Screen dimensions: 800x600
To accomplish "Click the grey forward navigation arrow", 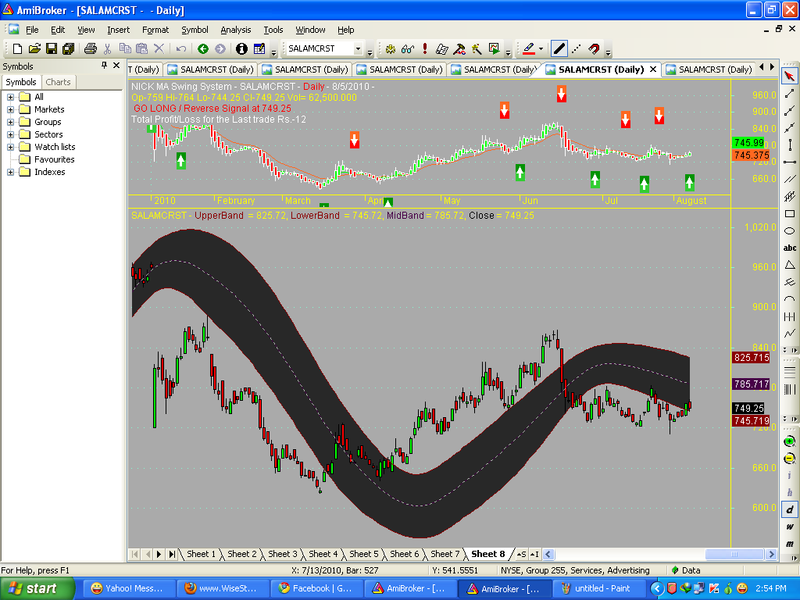I will [220, 49].
